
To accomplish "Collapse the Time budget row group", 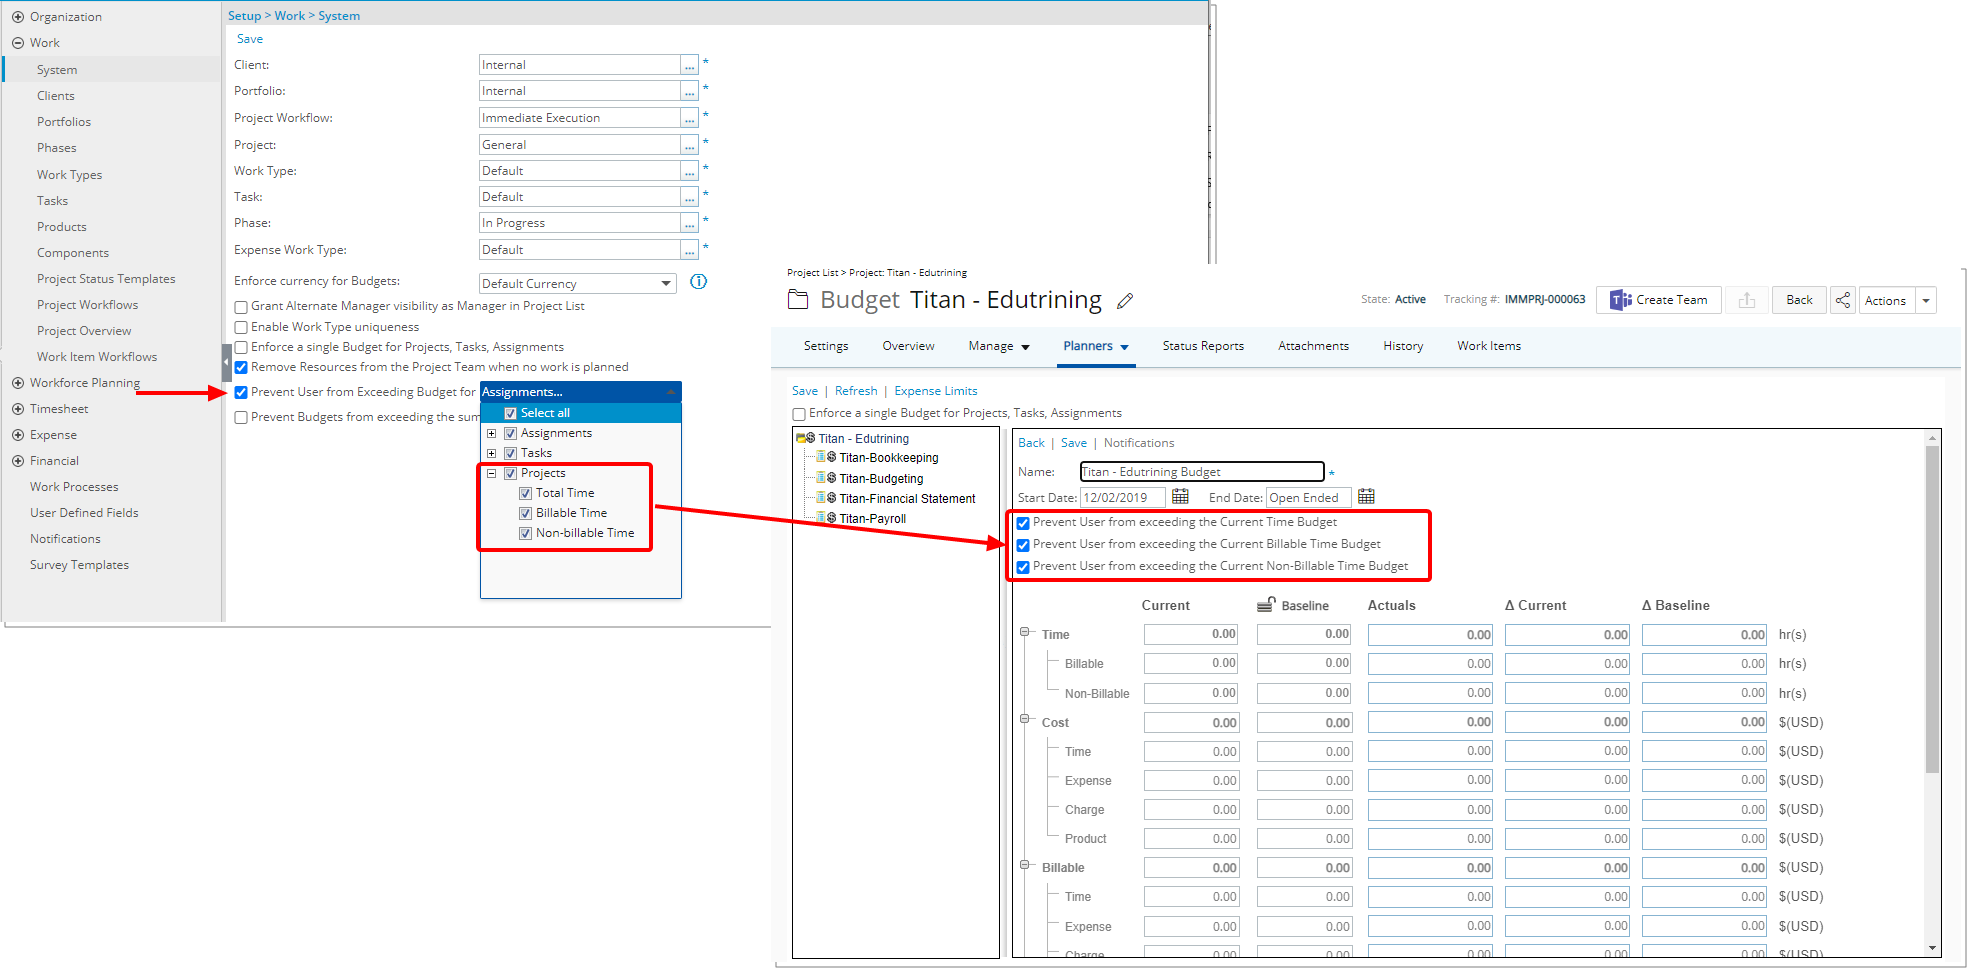I will 1025,632.
